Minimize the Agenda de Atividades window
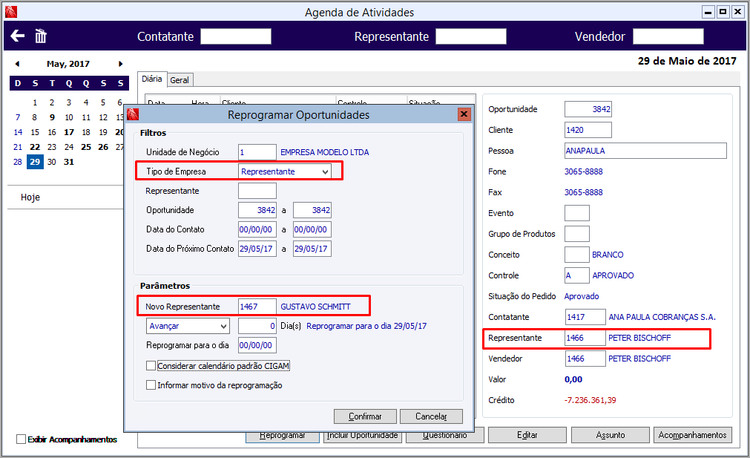The height and width of the screenshot is (458, 750). tap(708, 12)
